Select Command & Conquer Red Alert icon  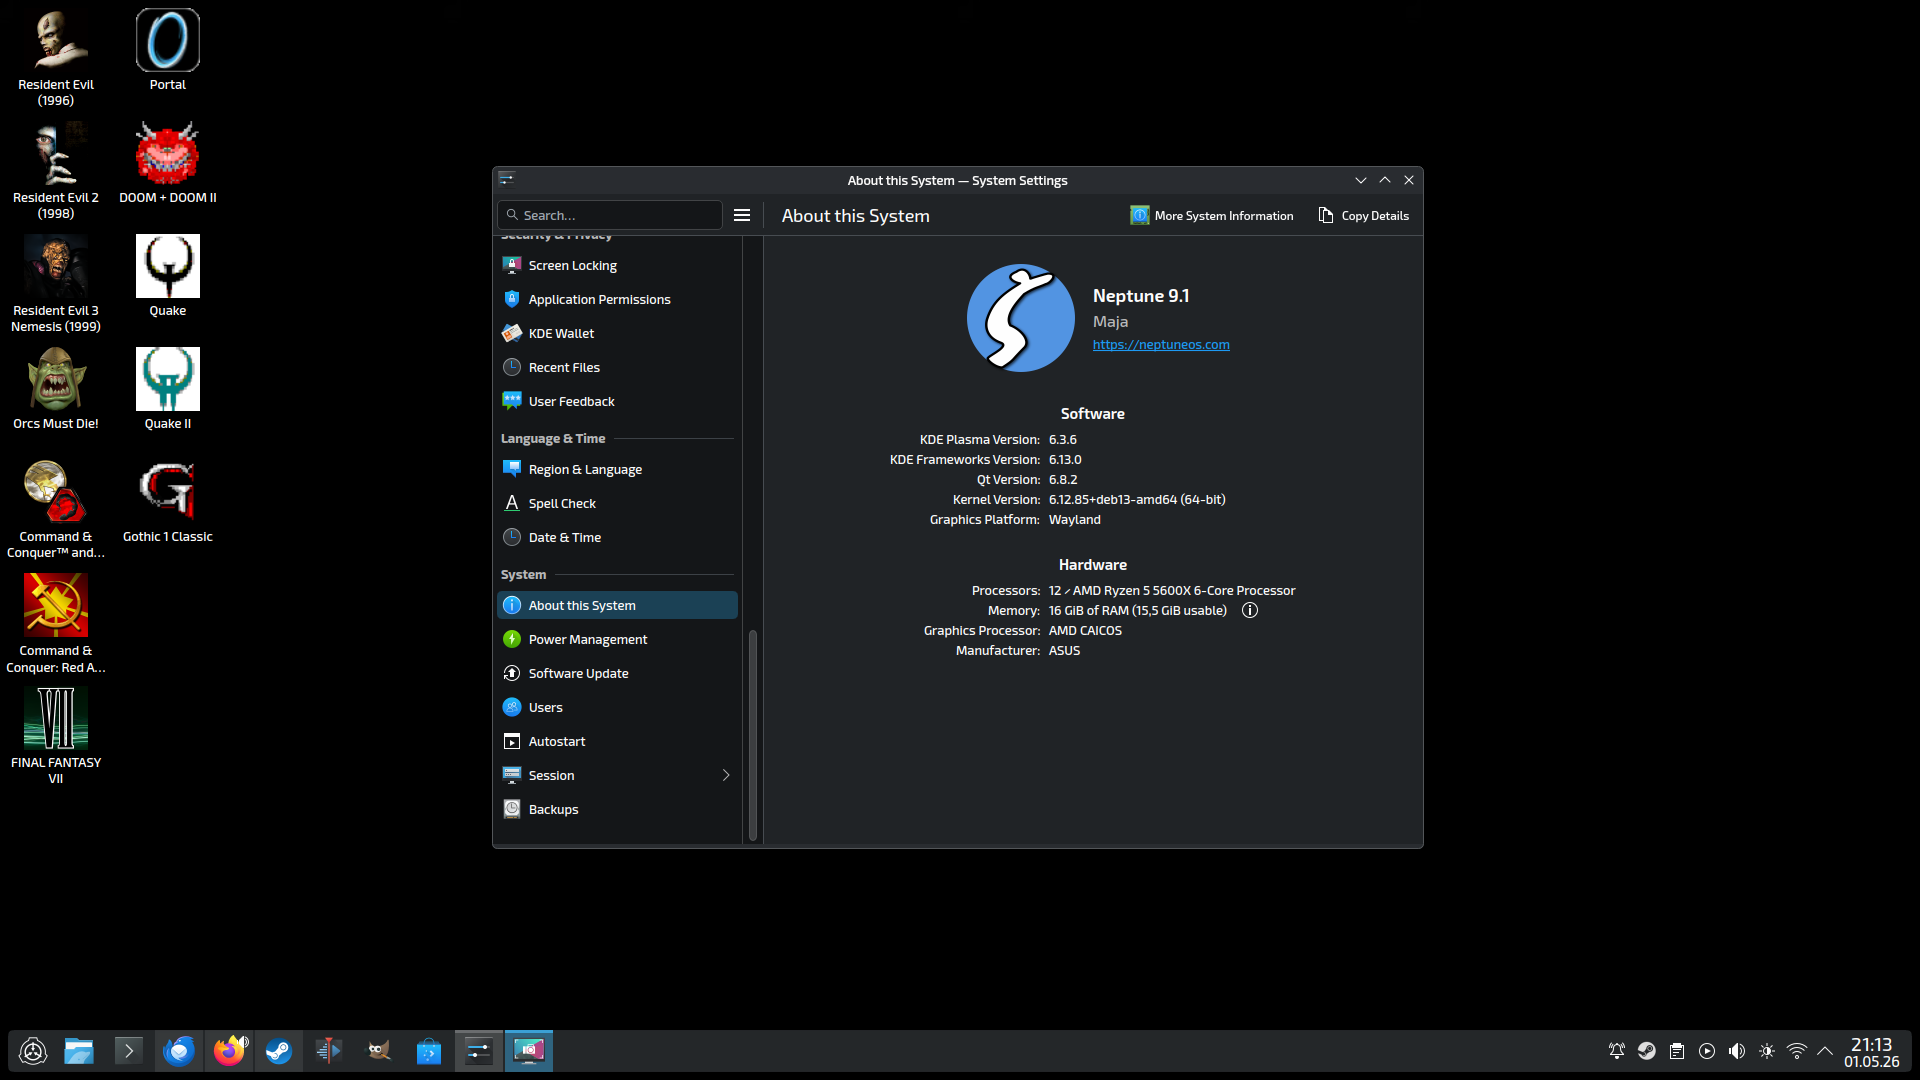coord(56,624)
